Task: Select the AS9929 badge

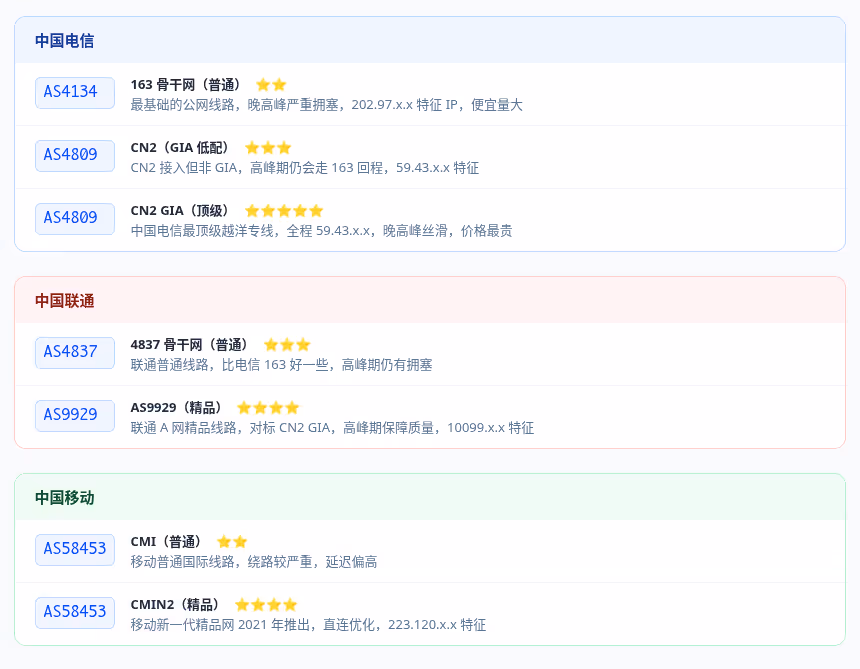Action: [x=75, y=416]
